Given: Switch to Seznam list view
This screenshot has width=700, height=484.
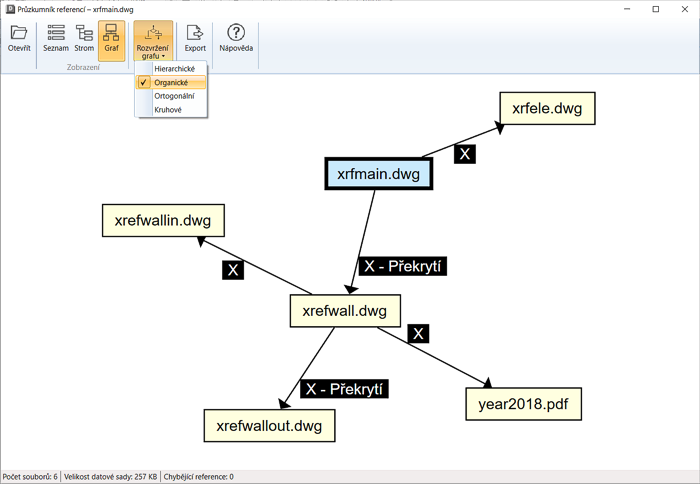Looking at the screenshot, I should pyautogui.click(x=55, y=34).
